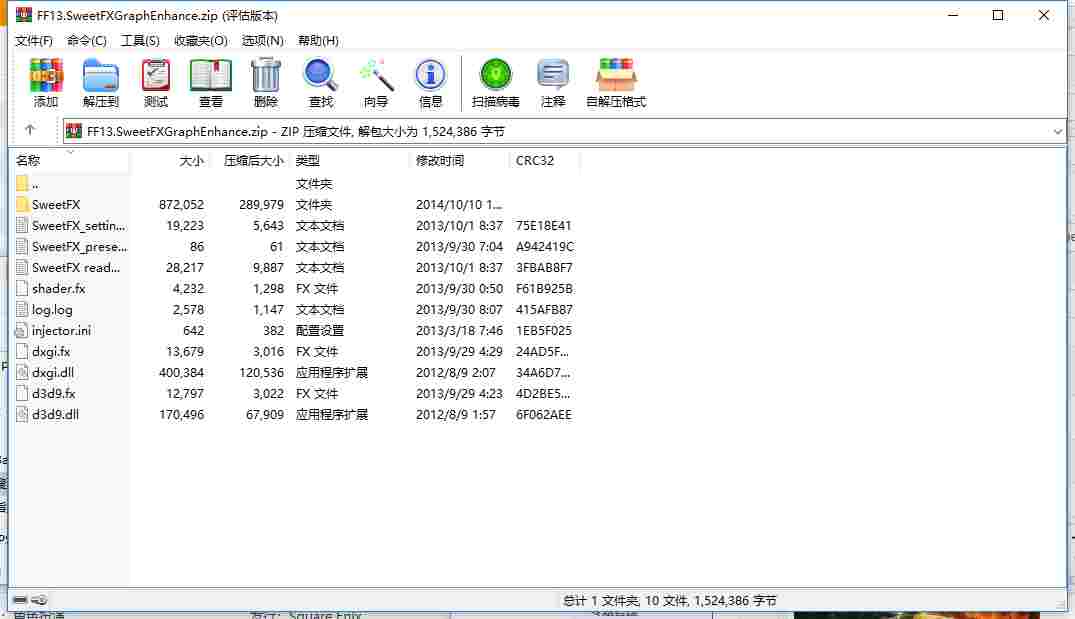Click the status bar drive icon

tap(20, 600)
